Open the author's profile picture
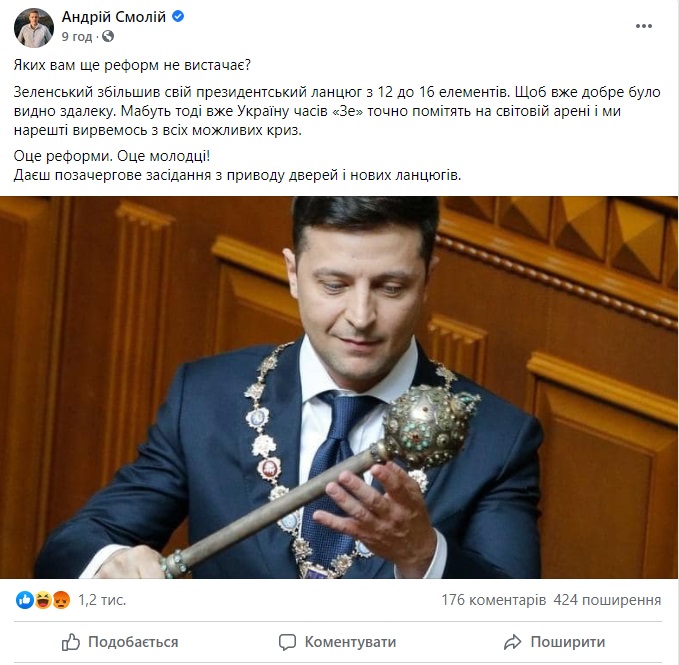This screenshot has width=679, height=665. 34,27
